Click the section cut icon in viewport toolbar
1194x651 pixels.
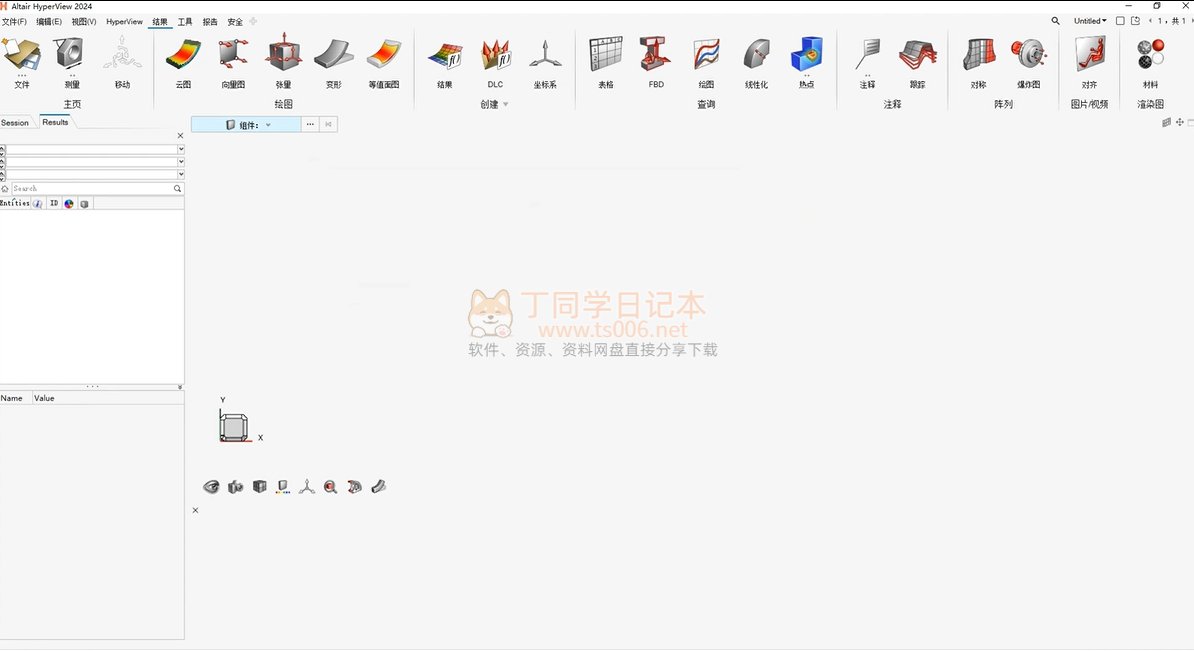tap(354, 487)
